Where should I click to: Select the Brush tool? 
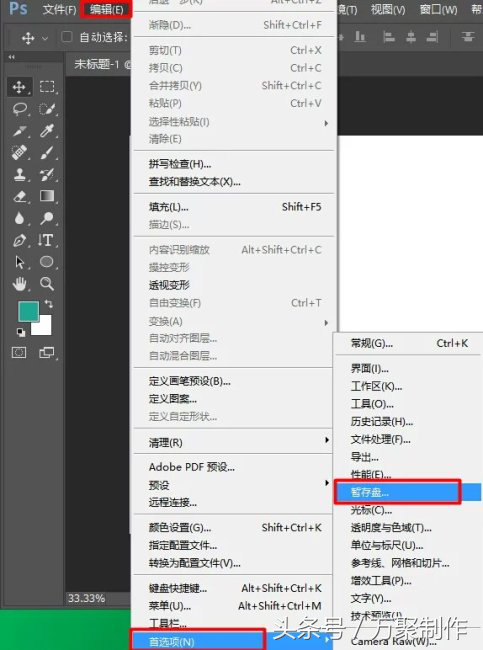[47, 153]
